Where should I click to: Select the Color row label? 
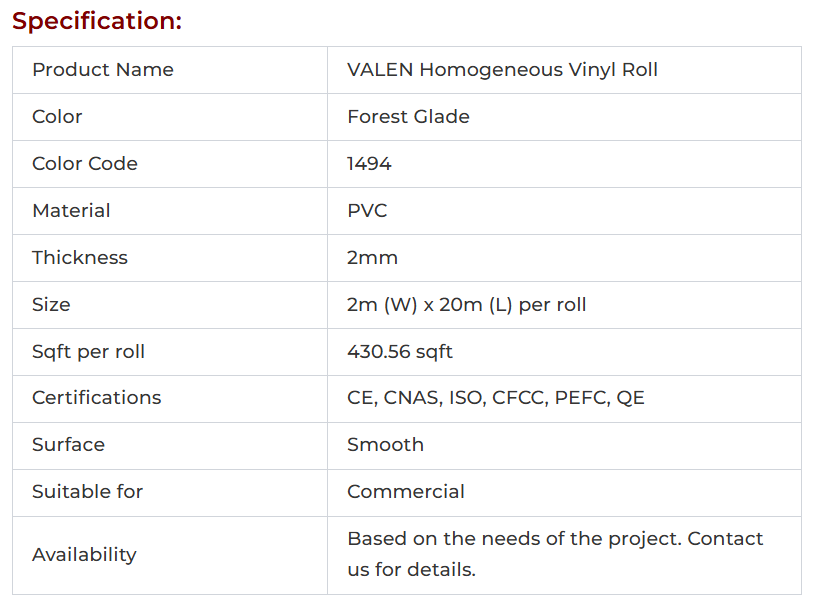pyautogui.click(x=57, y=117)
